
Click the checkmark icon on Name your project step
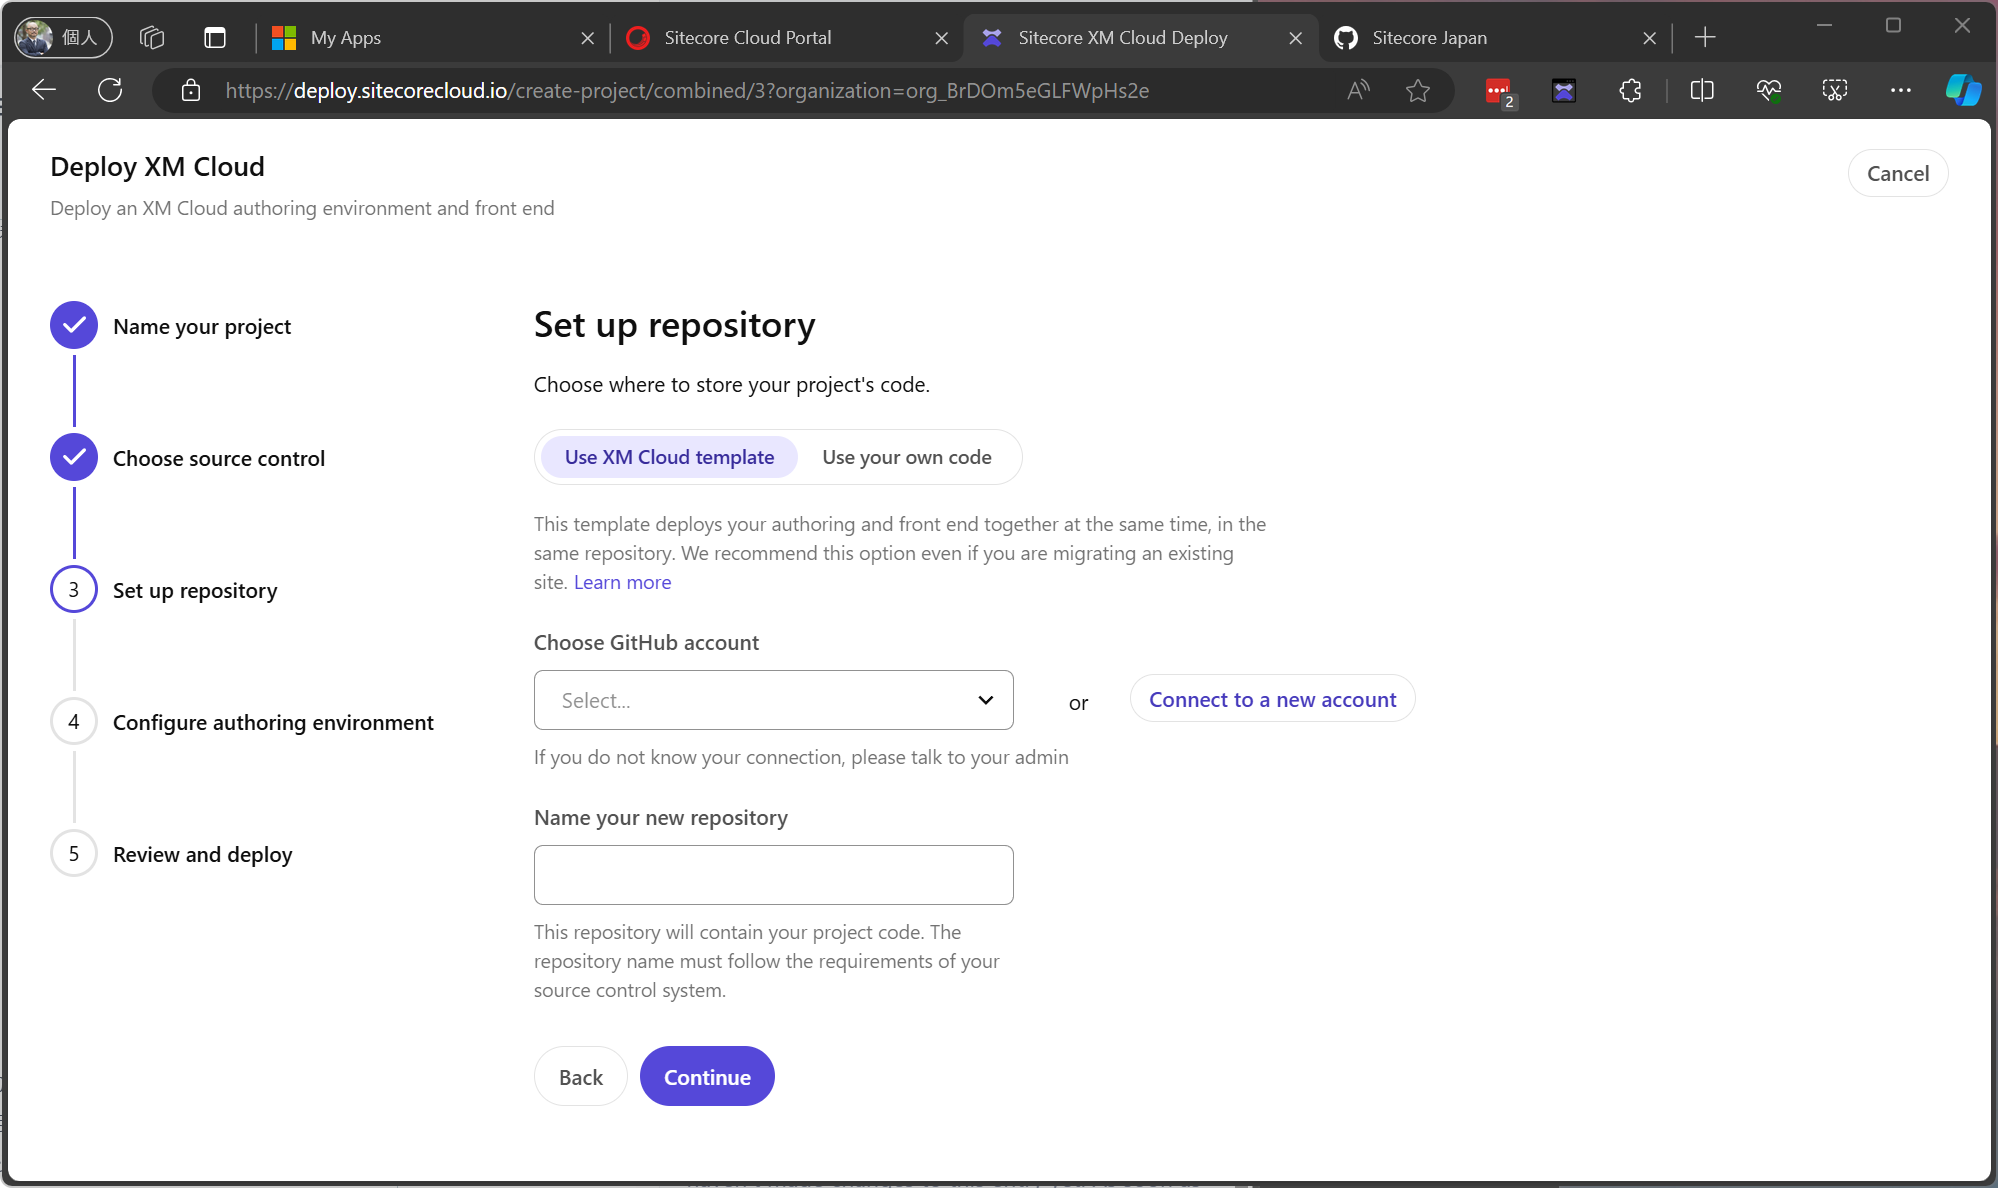[x=74, y=327]
